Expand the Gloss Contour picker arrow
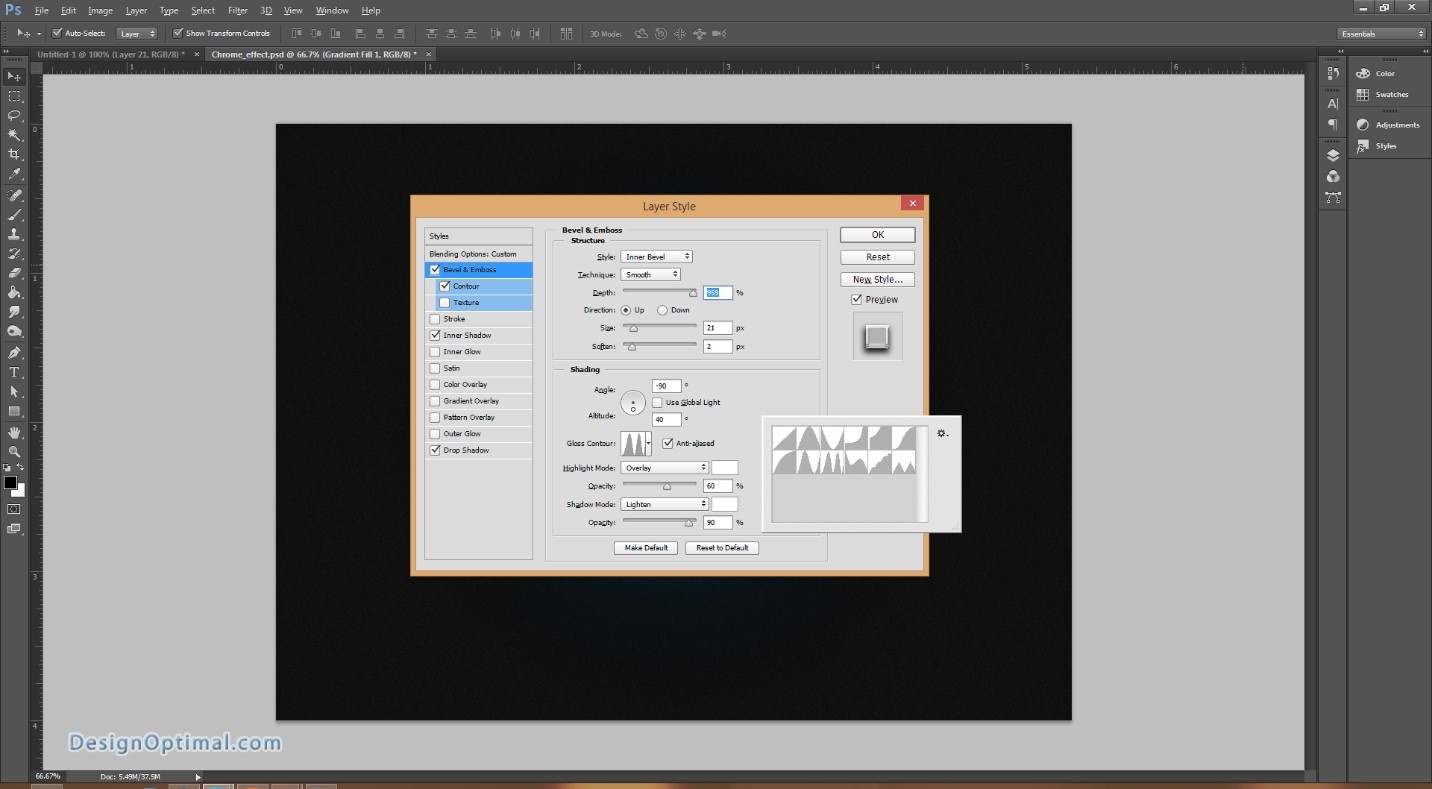The image size is (1432, 789). click(648, 443)
